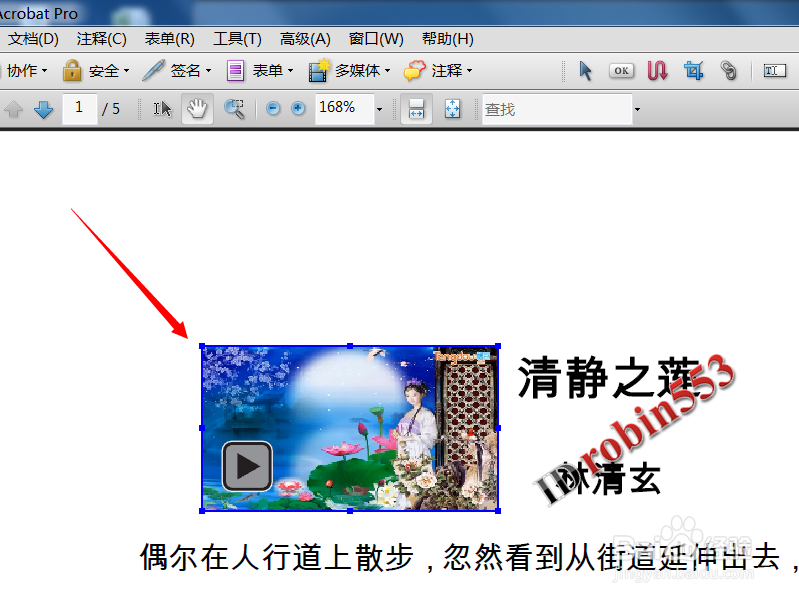The height and width of the screenshot is (601, 799).
Task: Choose the text select tool
Action: click(x=163, y=109)
